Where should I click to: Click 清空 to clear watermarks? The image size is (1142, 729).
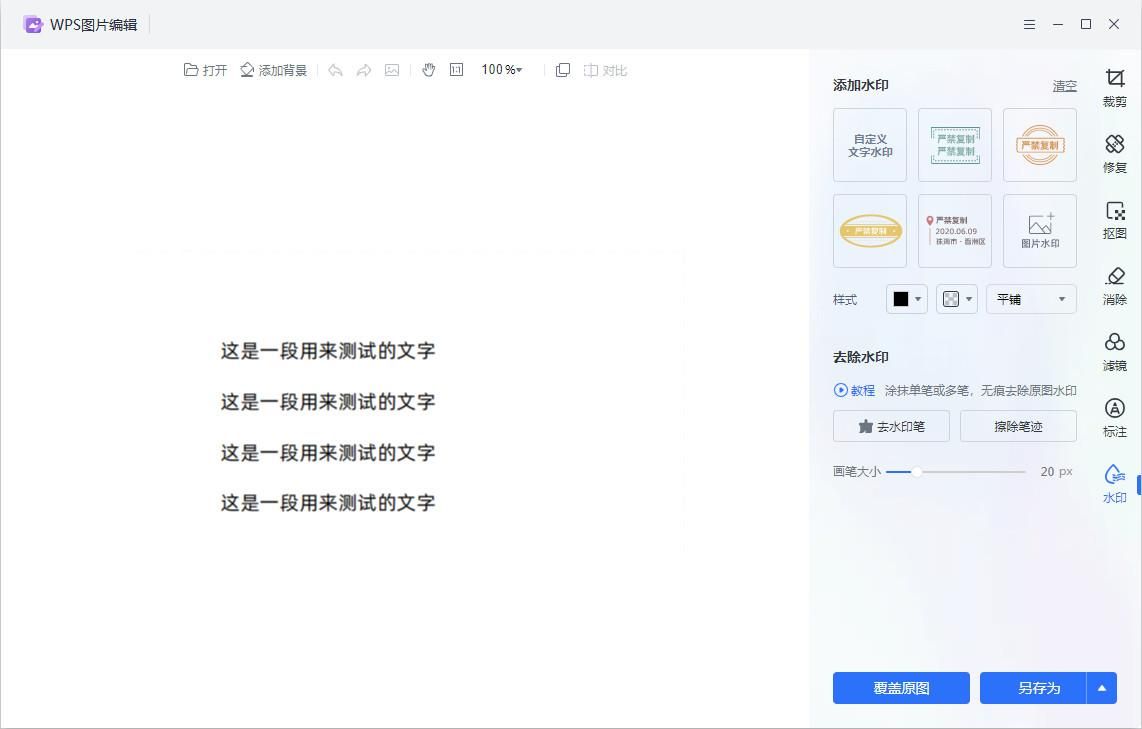click(1064, 86)
